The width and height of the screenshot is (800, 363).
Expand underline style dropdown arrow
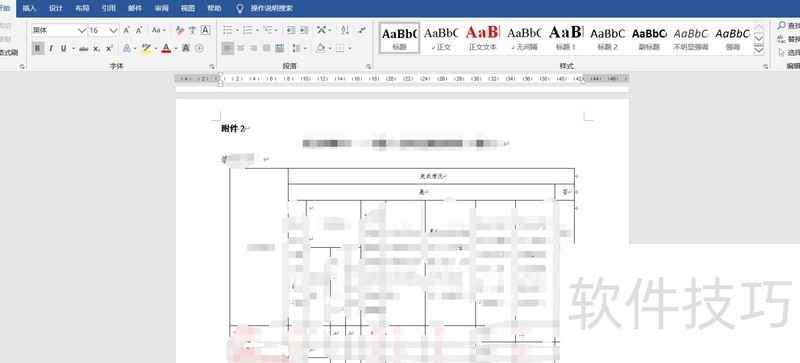pyautogui.click(x=73, y=49)
